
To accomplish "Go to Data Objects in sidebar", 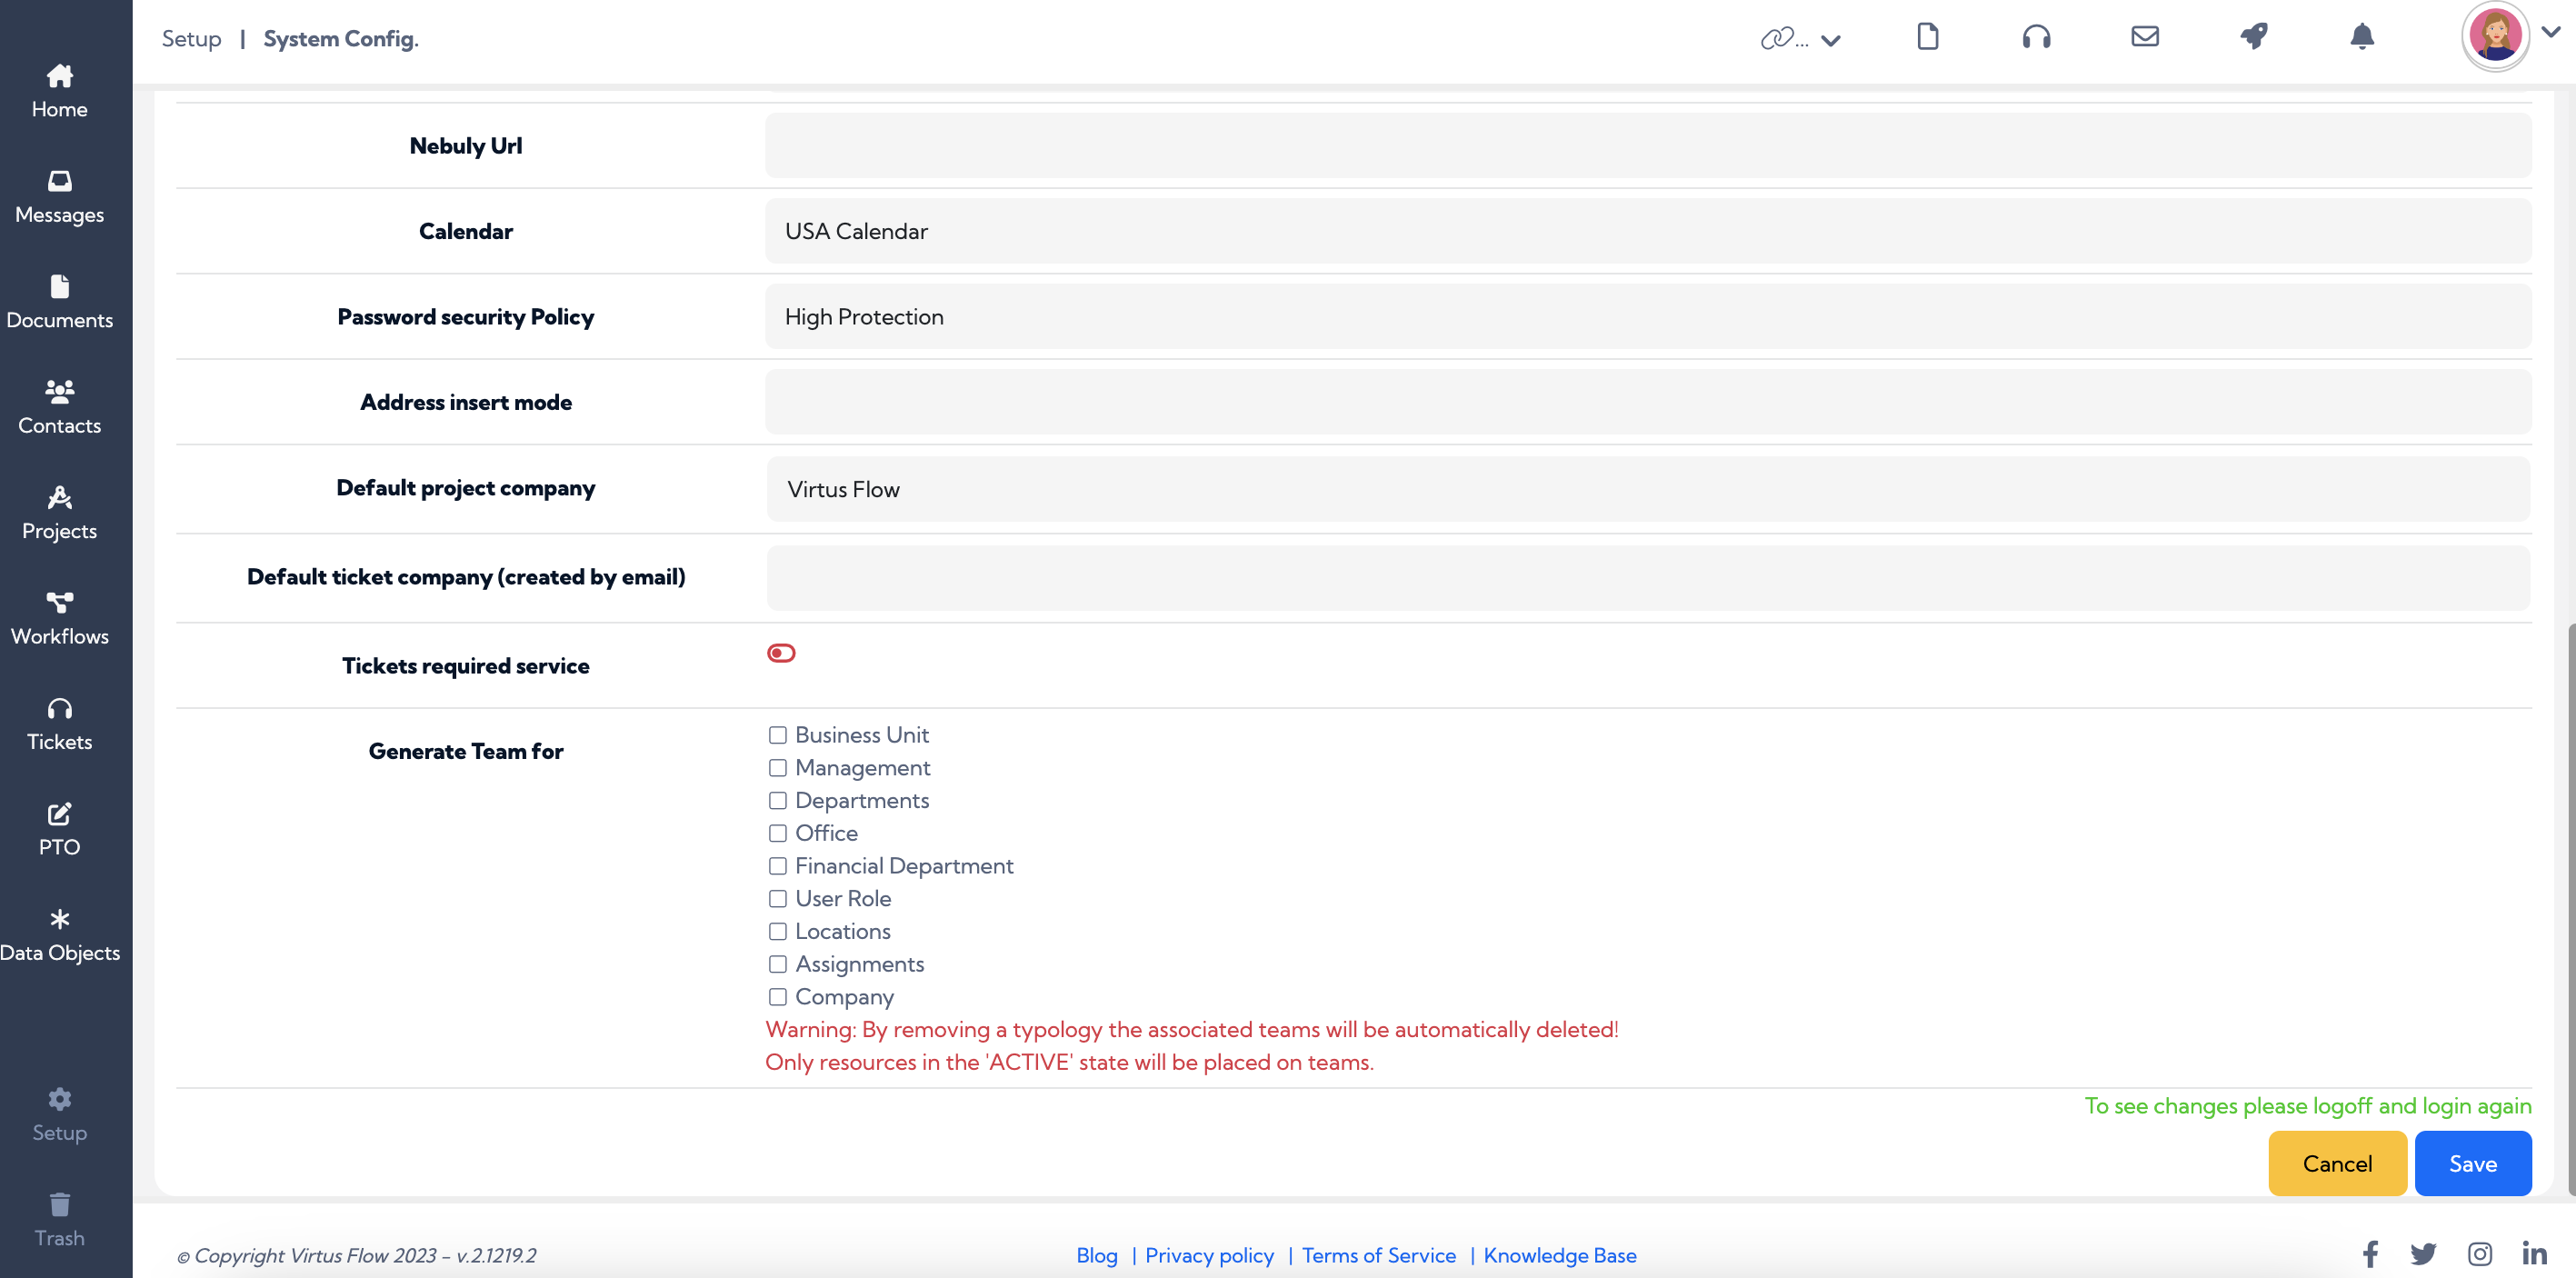I will [60, 934].
